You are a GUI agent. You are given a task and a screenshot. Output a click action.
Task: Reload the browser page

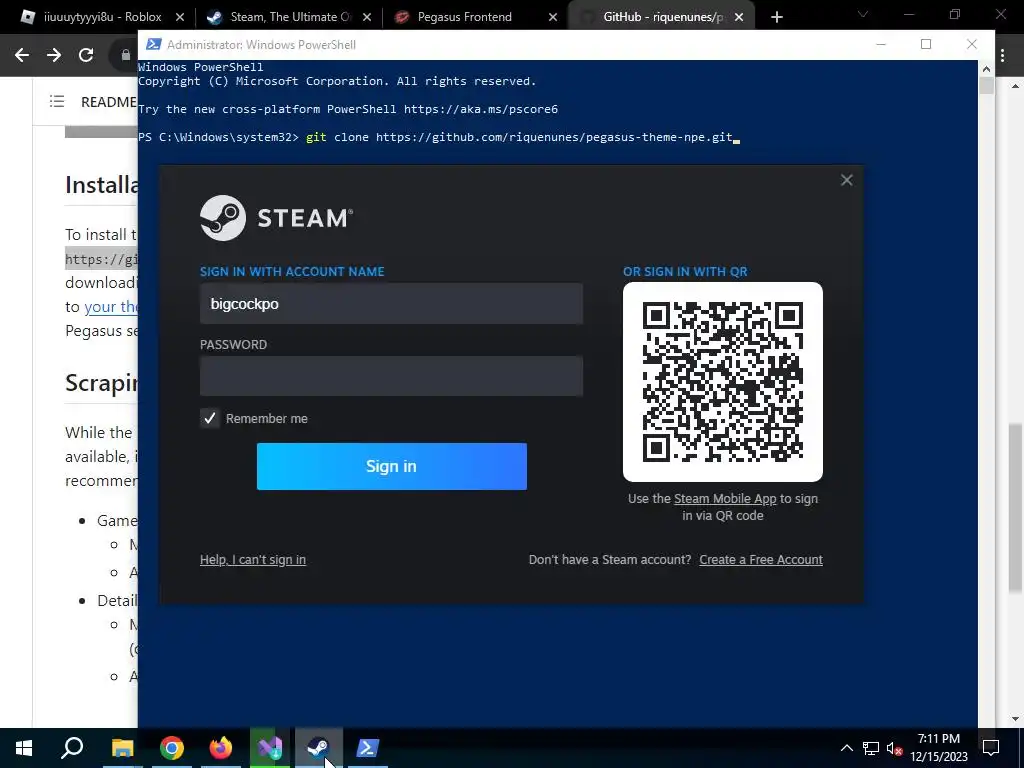pyautogui.click(x=86, y=55)
